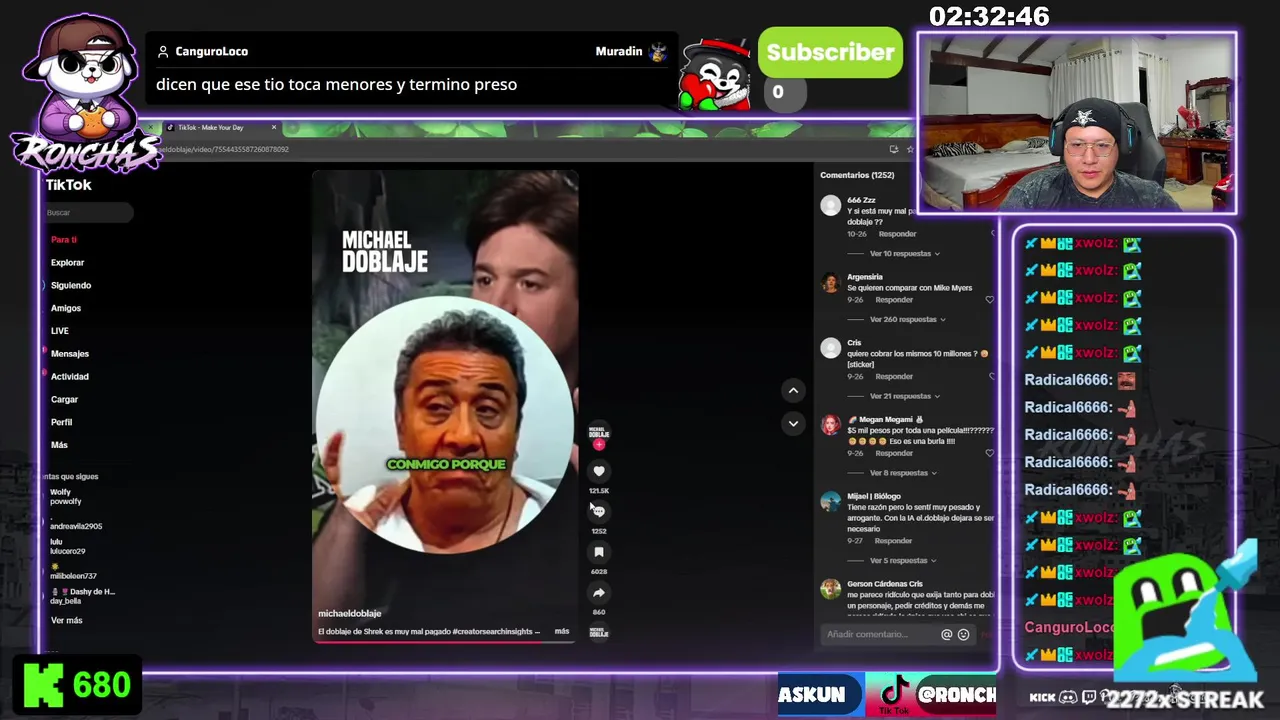The image size is (1280, 720).
Task: Expand Ver 5 respuestas replies
Action: (903, 561)
